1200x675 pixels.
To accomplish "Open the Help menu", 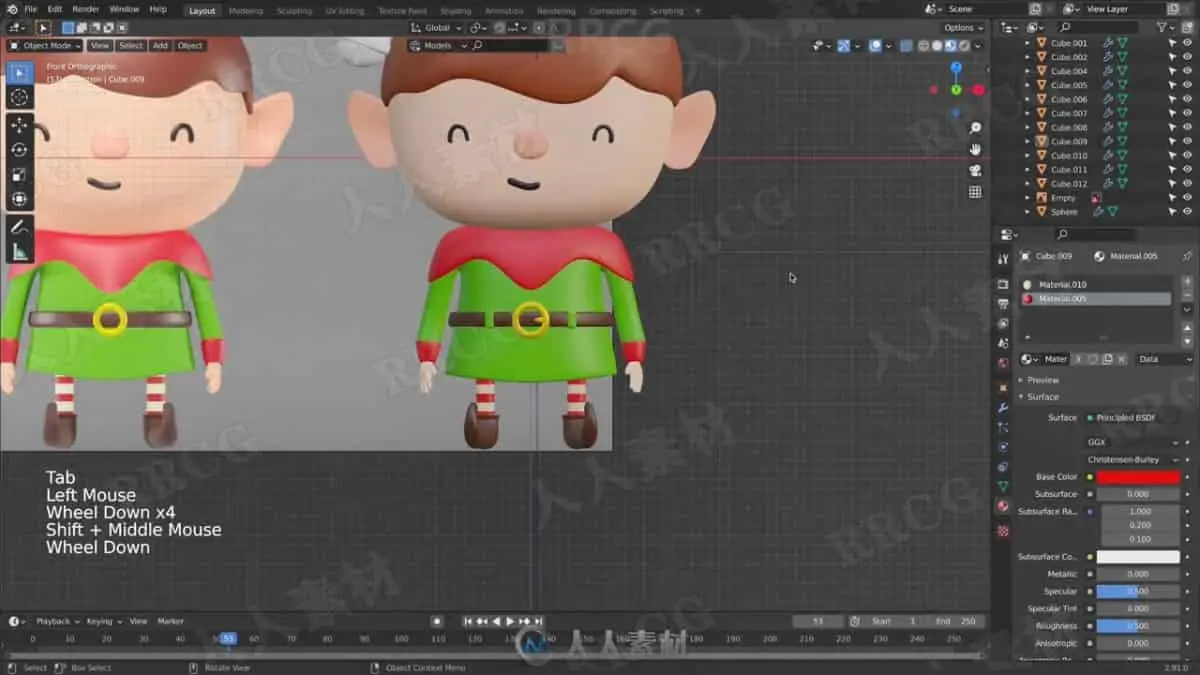I will 158,9.
